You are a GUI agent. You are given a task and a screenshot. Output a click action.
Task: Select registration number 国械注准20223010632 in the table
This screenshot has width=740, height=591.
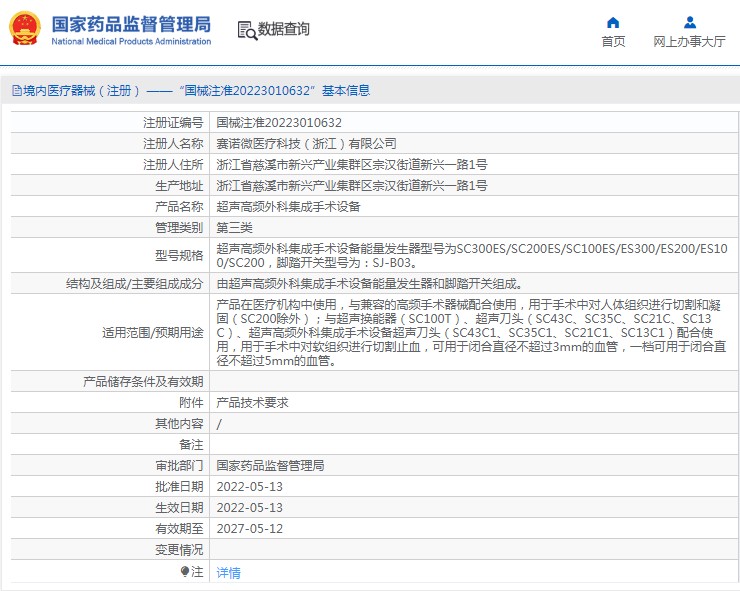tap(279, 123)
